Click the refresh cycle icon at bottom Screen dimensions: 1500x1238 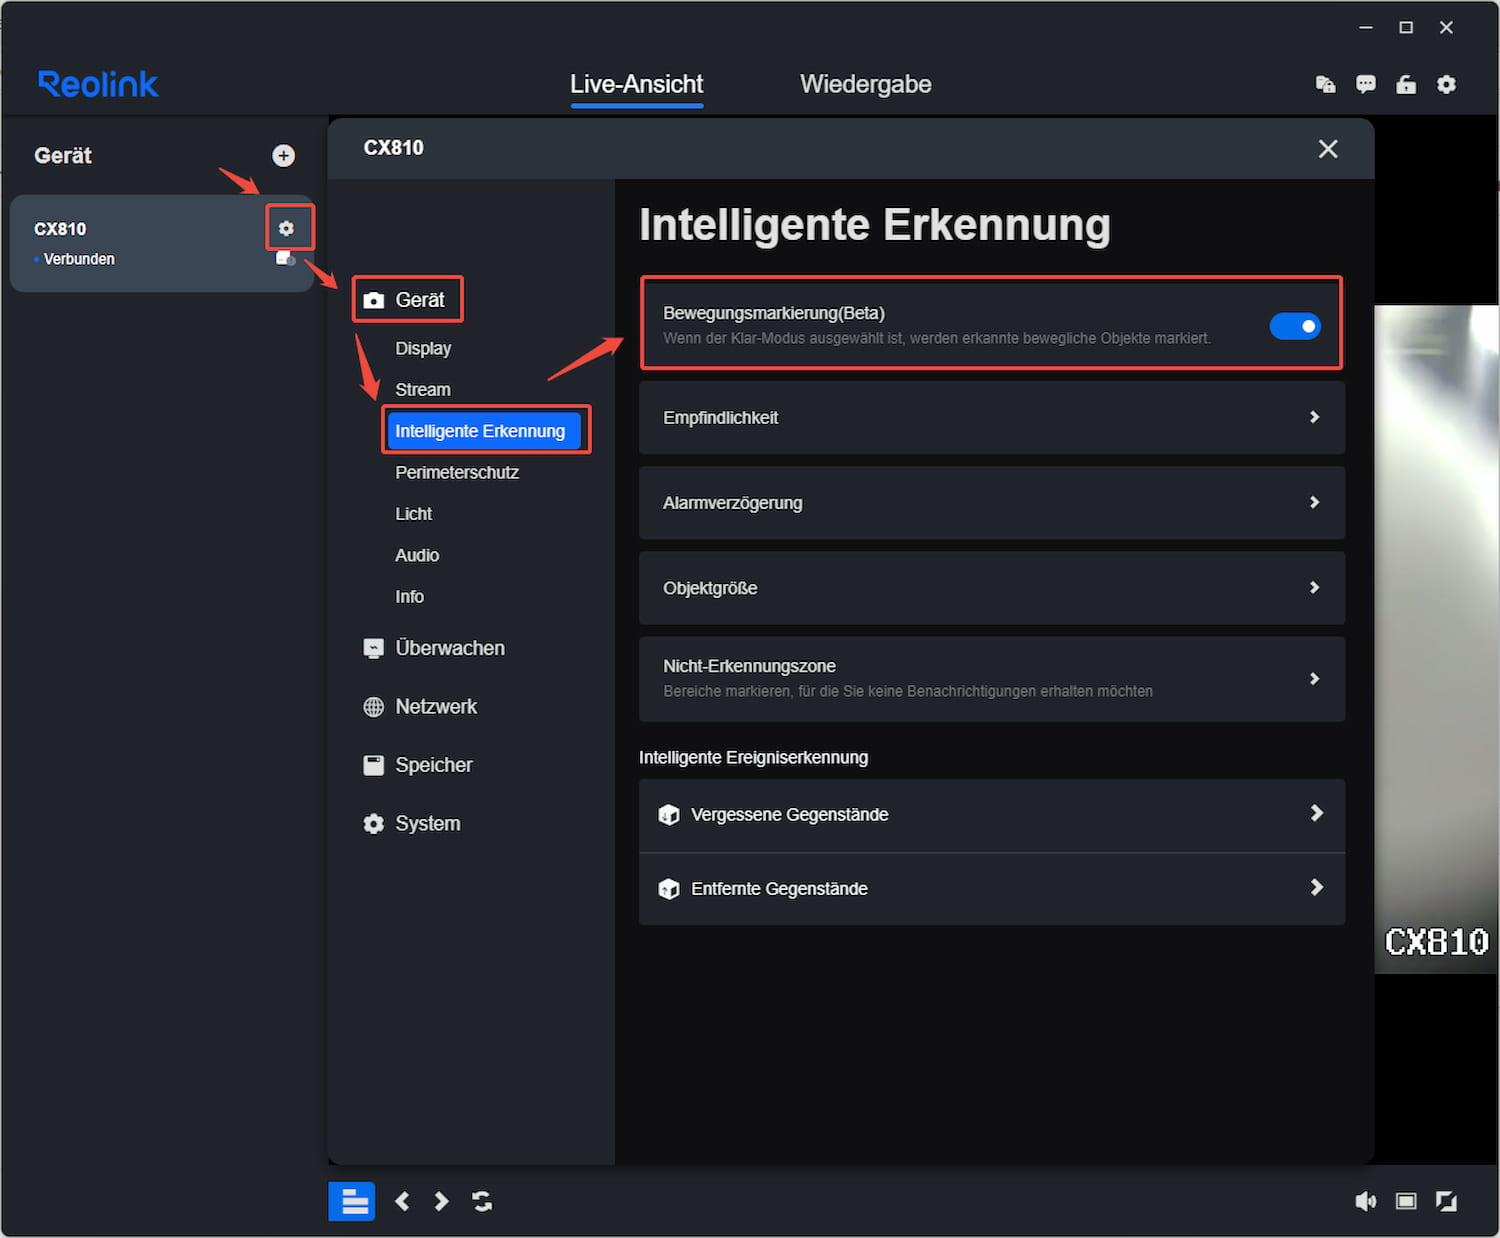482,1201
